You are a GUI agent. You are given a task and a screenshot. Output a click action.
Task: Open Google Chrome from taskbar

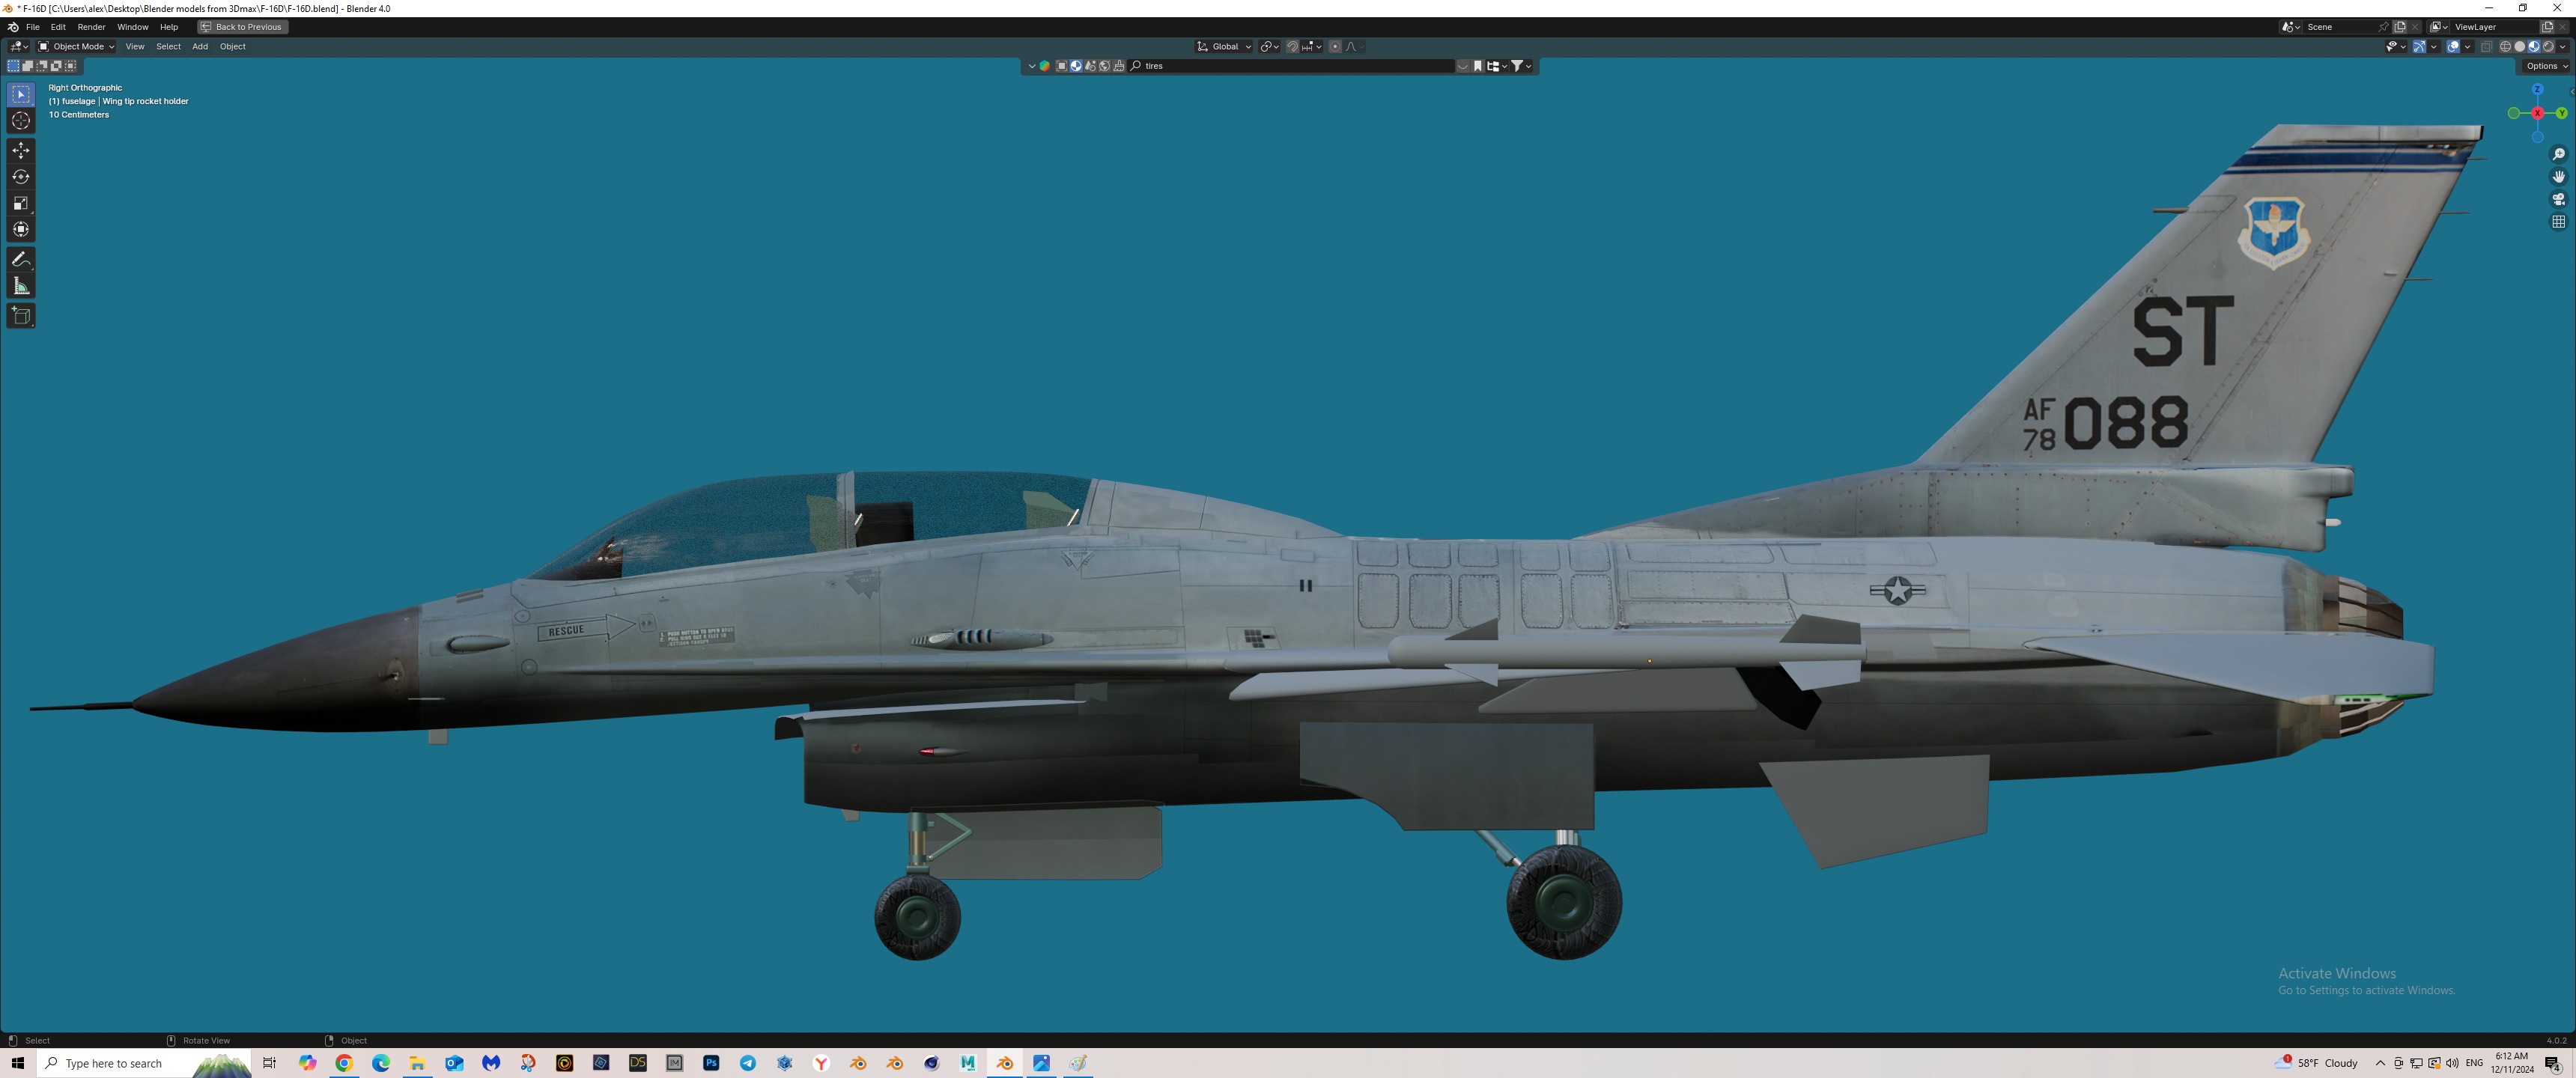[344, 1063]
